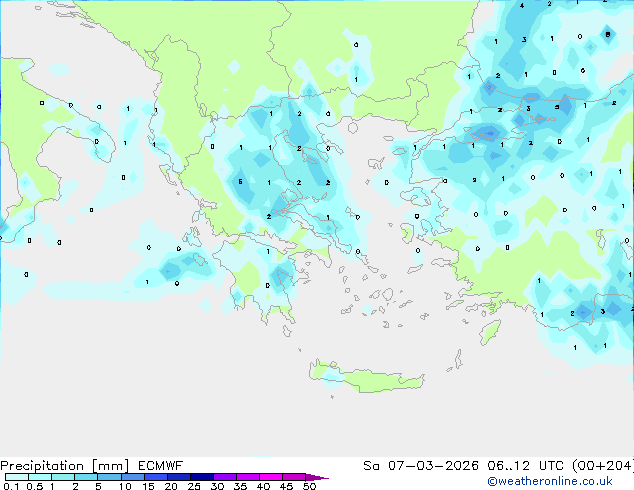This screenshot has width=634, height=490.
Task: Click the '06..12 UTC' time range text
Action: pyautogui.click(x=526, y=466)
